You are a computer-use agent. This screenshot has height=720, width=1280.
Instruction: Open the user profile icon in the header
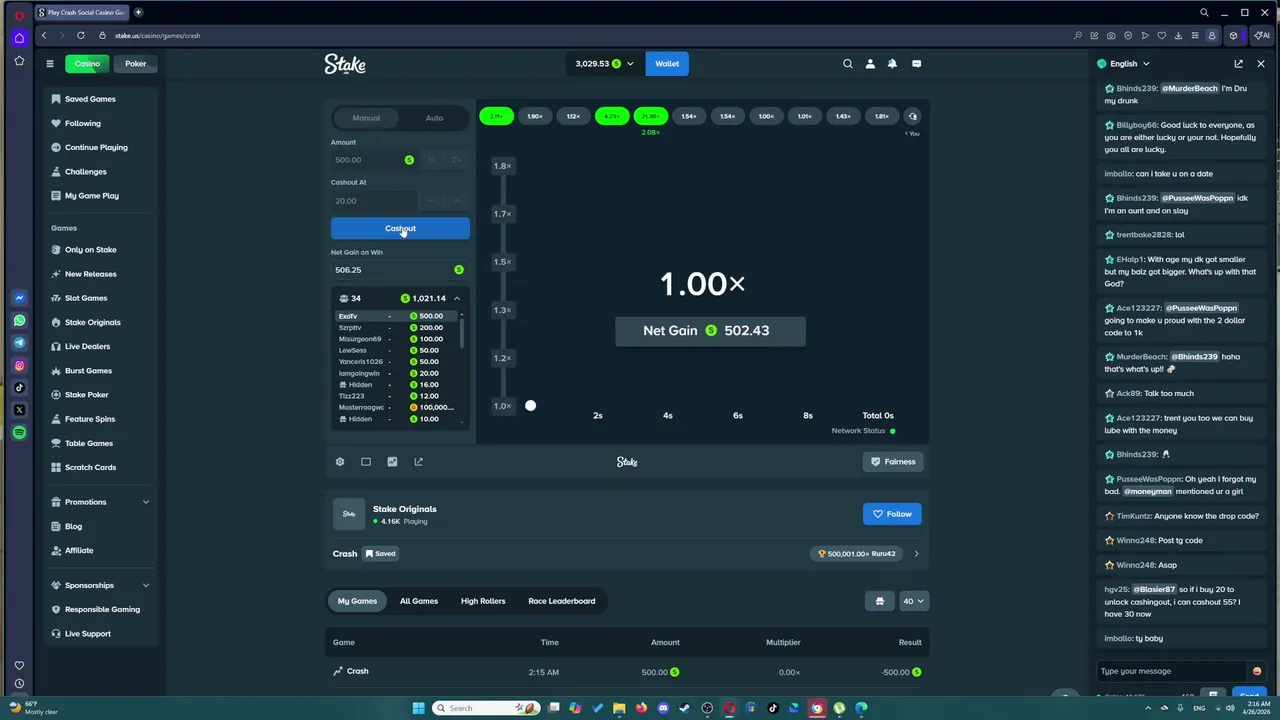[870, 64]
